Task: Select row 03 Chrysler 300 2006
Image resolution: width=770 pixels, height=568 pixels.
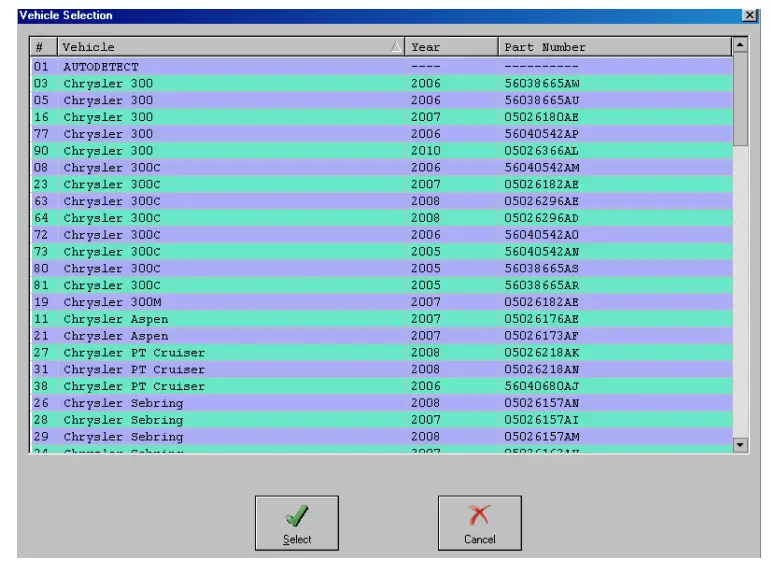Action: 381,83
